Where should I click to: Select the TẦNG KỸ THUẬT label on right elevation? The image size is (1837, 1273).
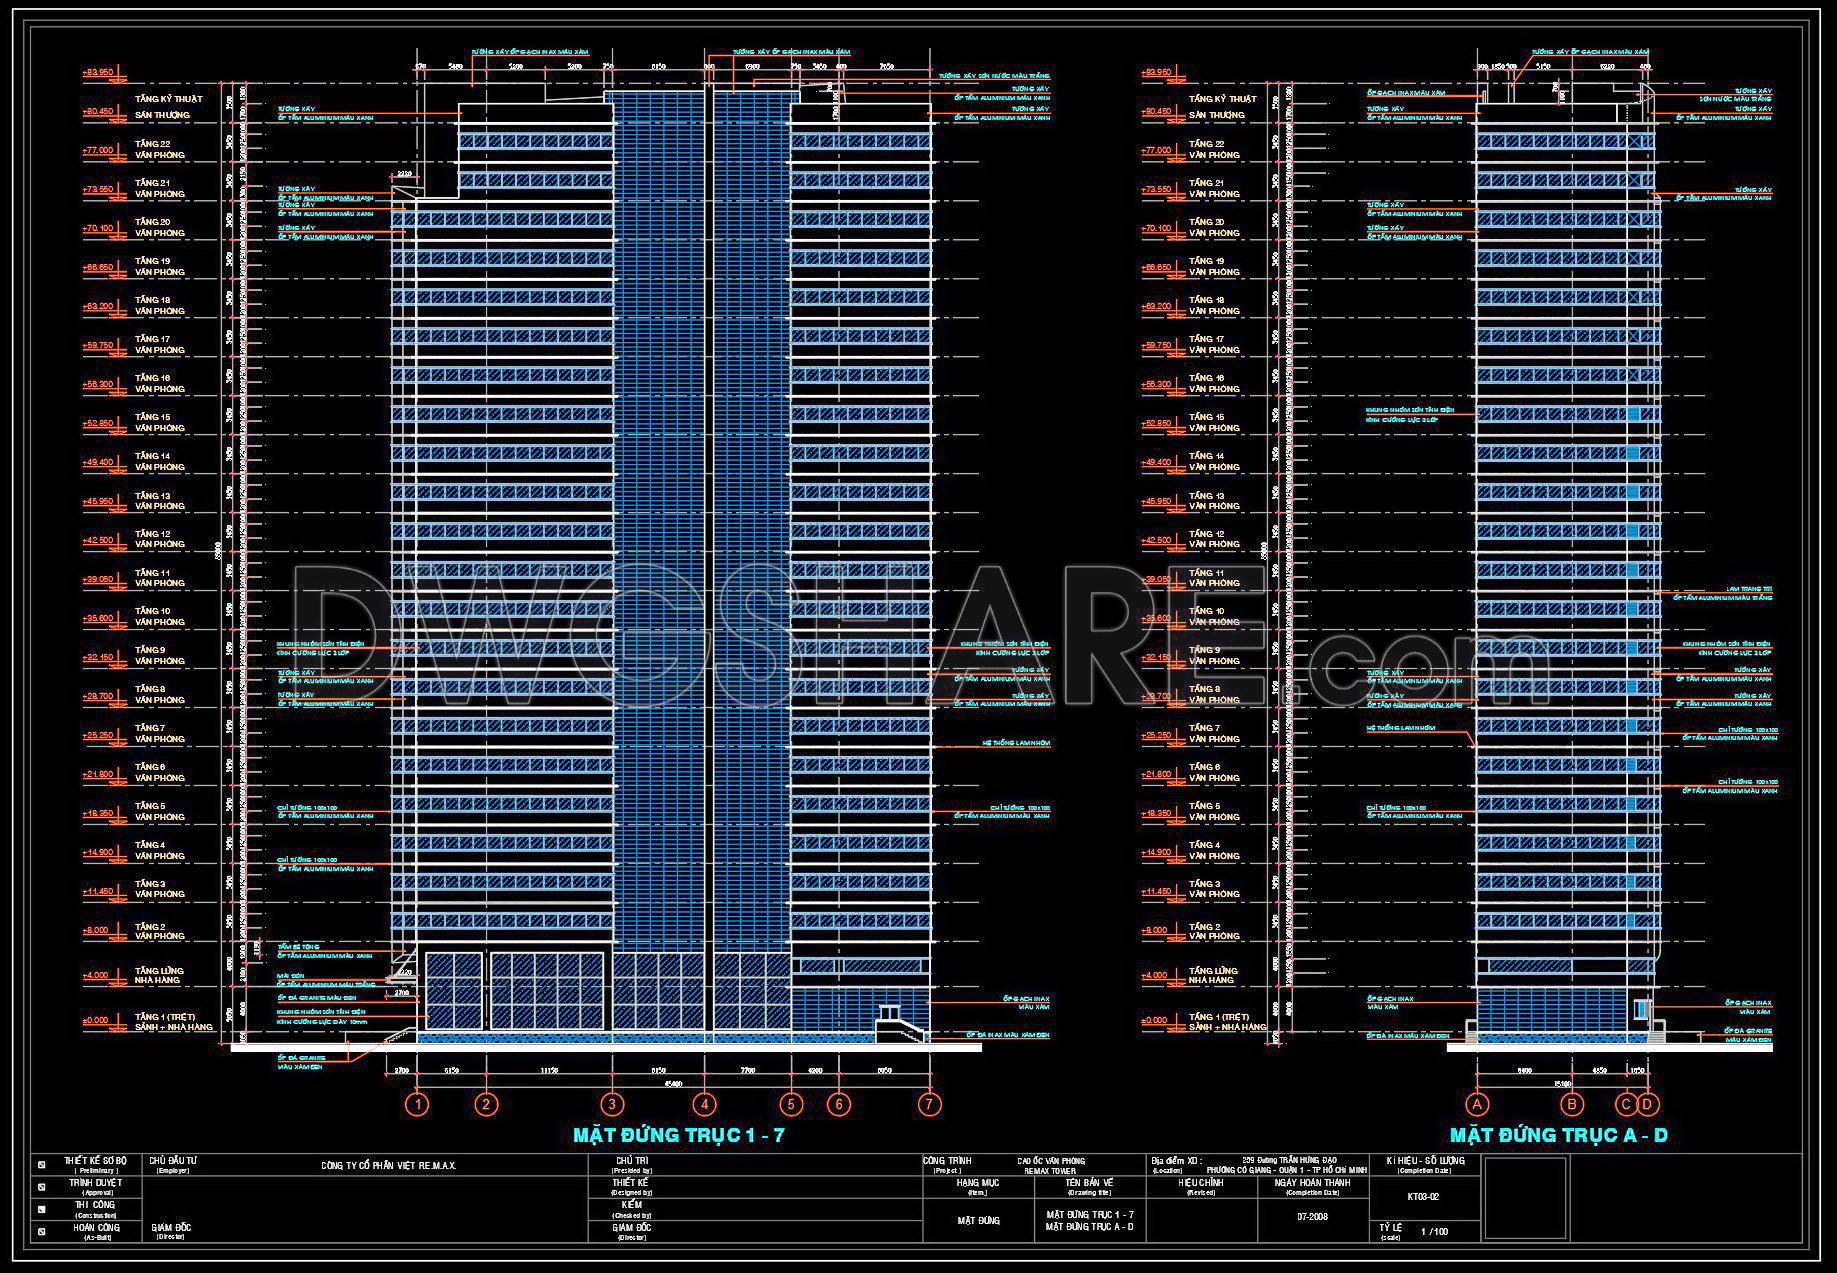(1222, 99)
